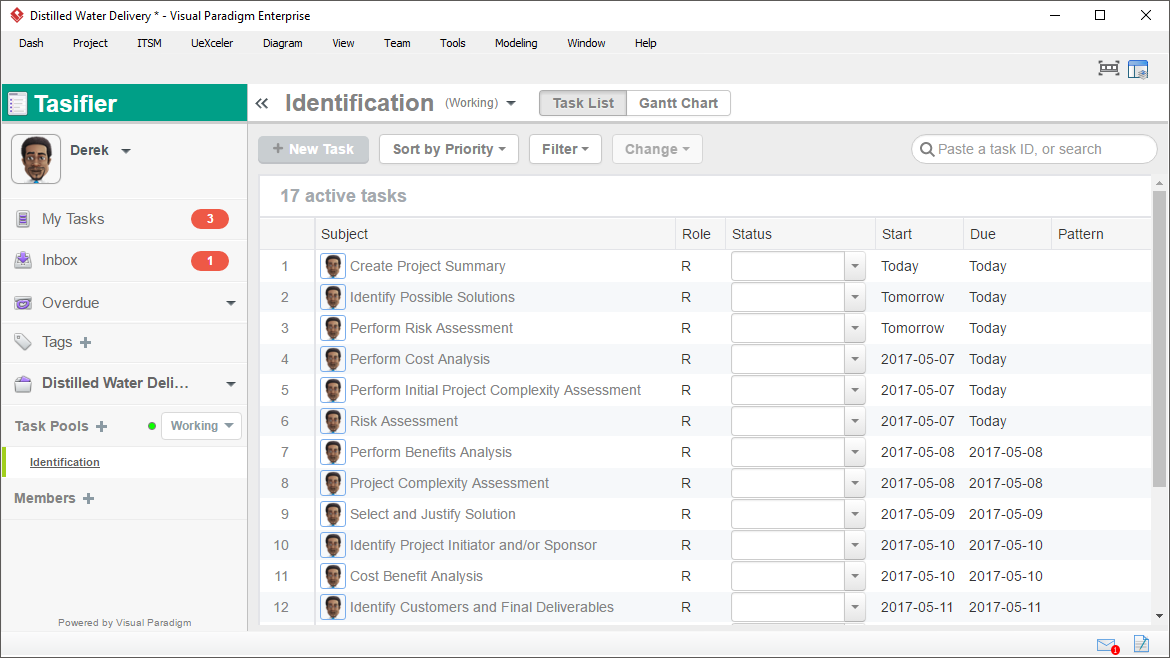Open the (Working) state dropdown beside Identification
The height and width of the screenshot is (658, 1170).
tap(510, 104)
